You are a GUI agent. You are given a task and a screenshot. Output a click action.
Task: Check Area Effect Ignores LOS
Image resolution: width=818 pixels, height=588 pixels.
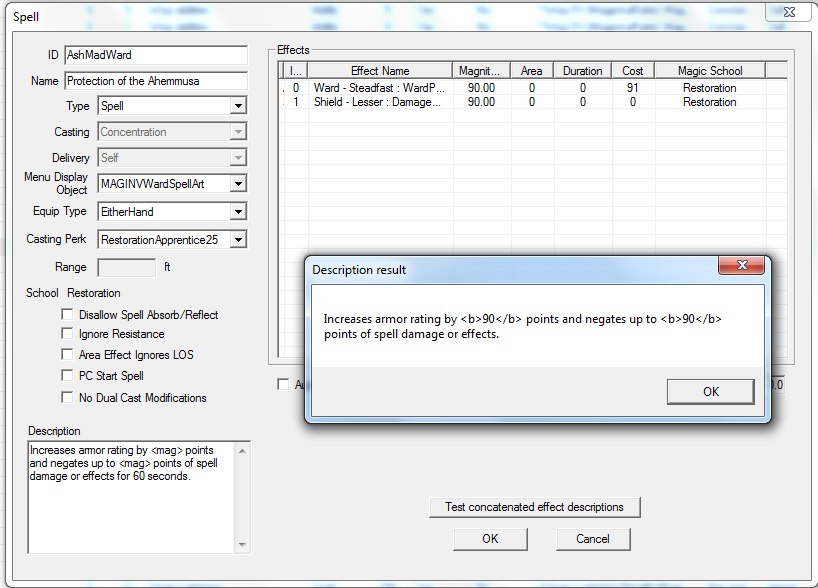[x=67, y=355]
